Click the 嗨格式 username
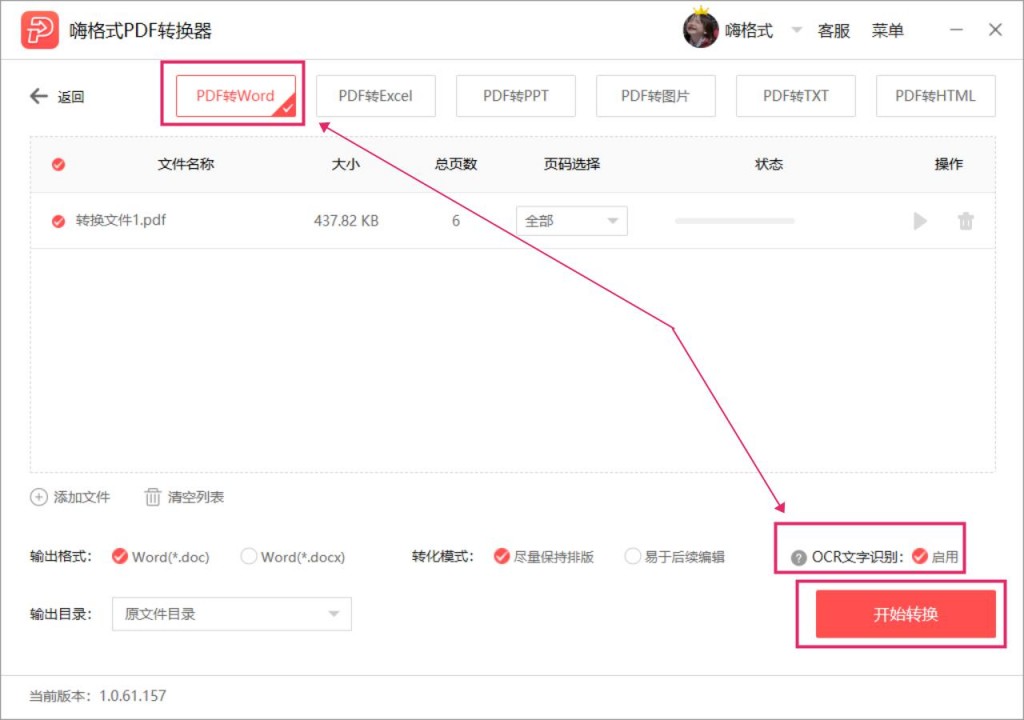Viewport: 1024px width, 720px height. (749, 31)
